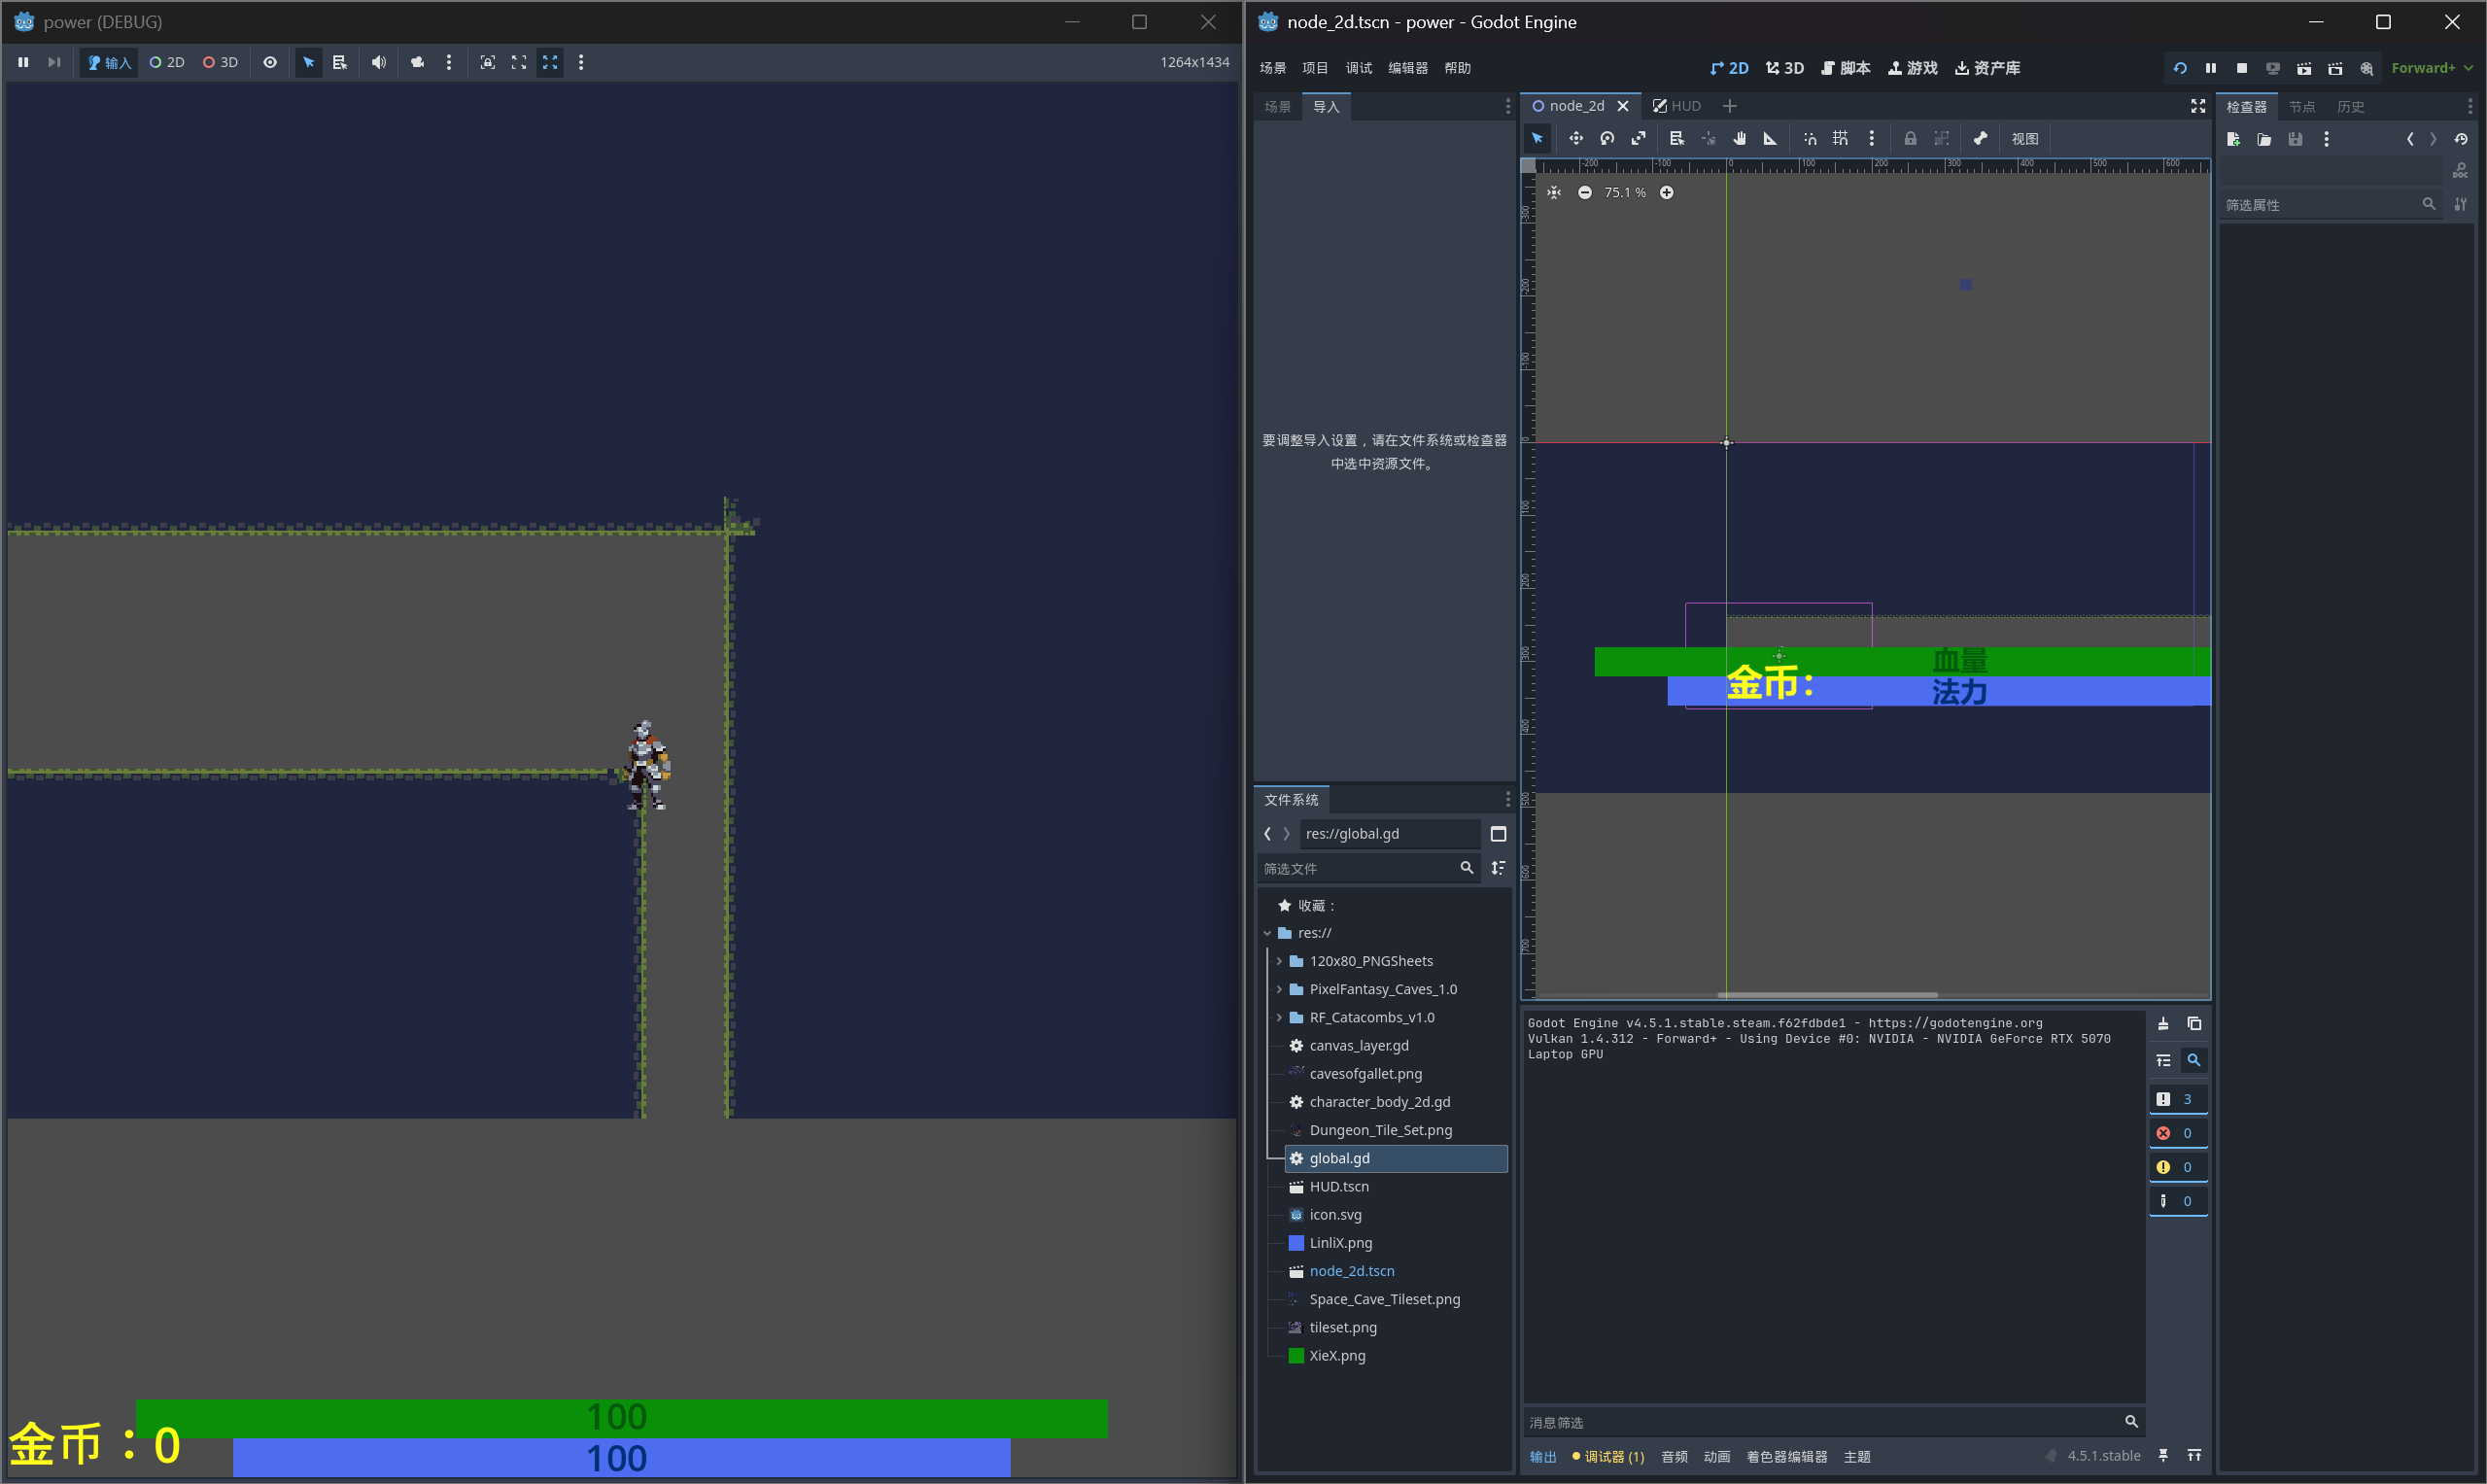Open the 调试 menu
Screen dimensions: 2487x1484
click(x=1358, y=68)
